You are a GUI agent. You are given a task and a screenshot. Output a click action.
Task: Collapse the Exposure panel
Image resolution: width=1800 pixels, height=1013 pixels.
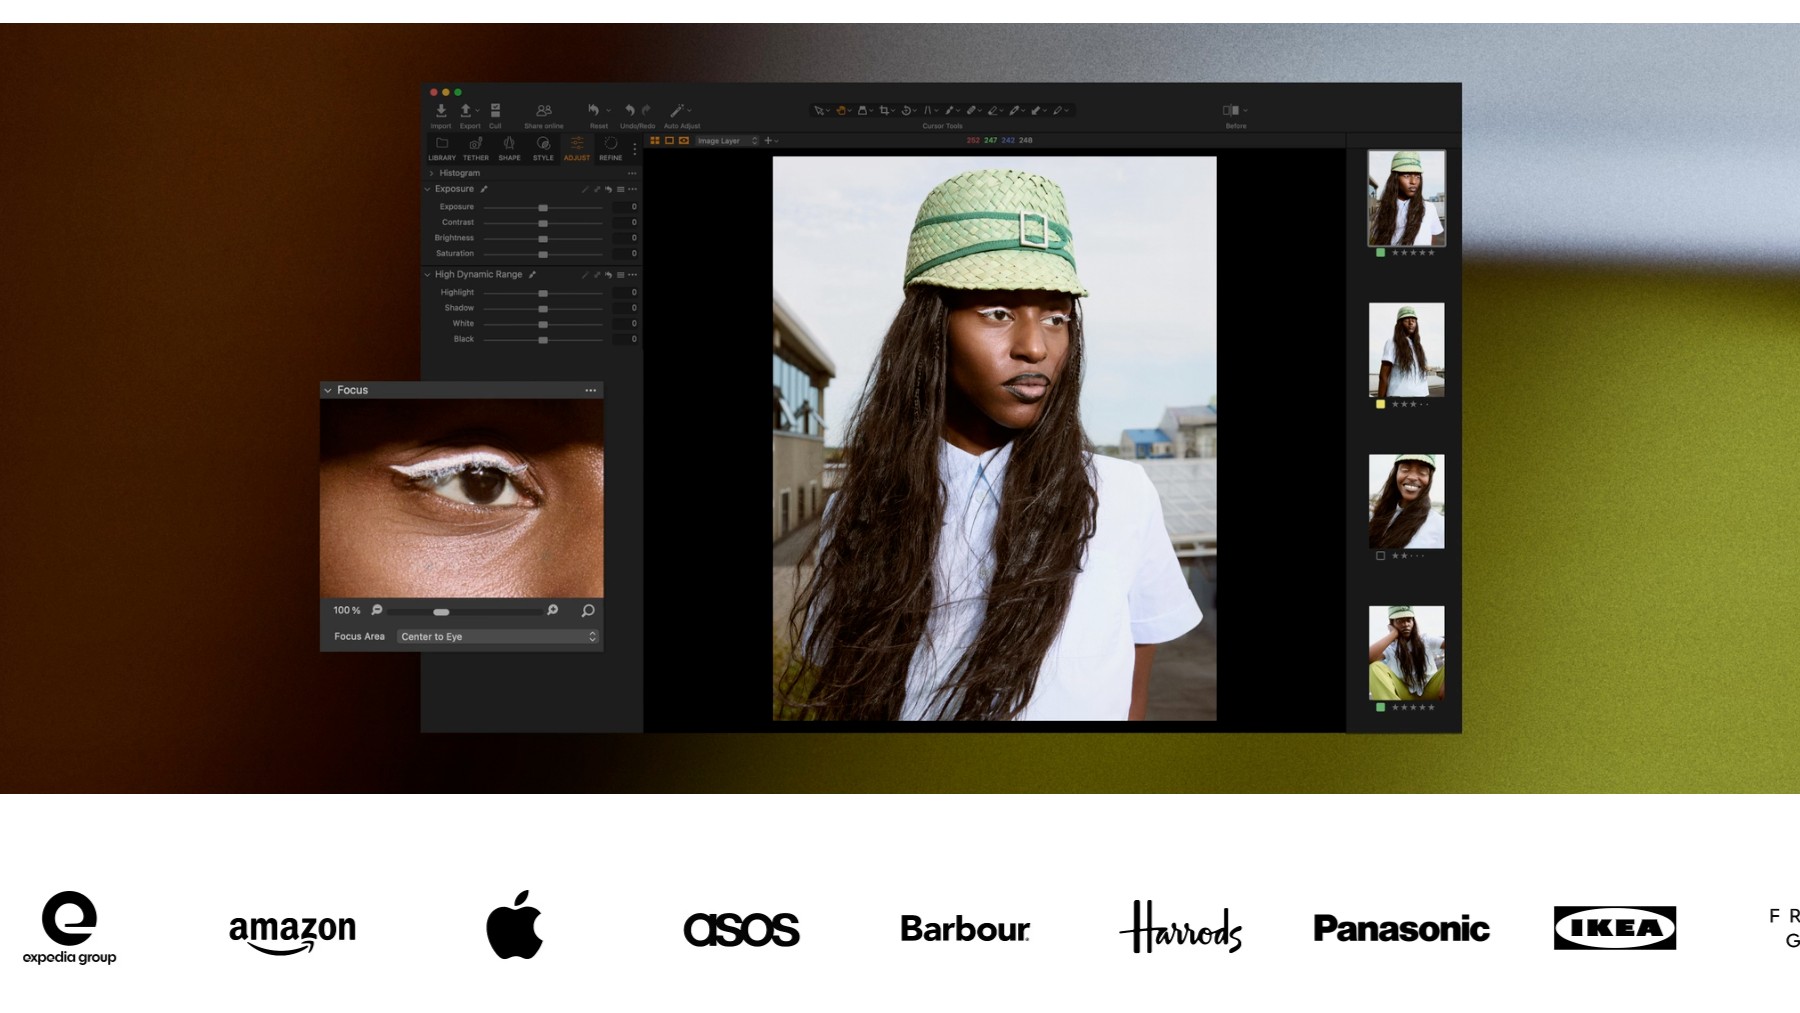coord(428,189)
